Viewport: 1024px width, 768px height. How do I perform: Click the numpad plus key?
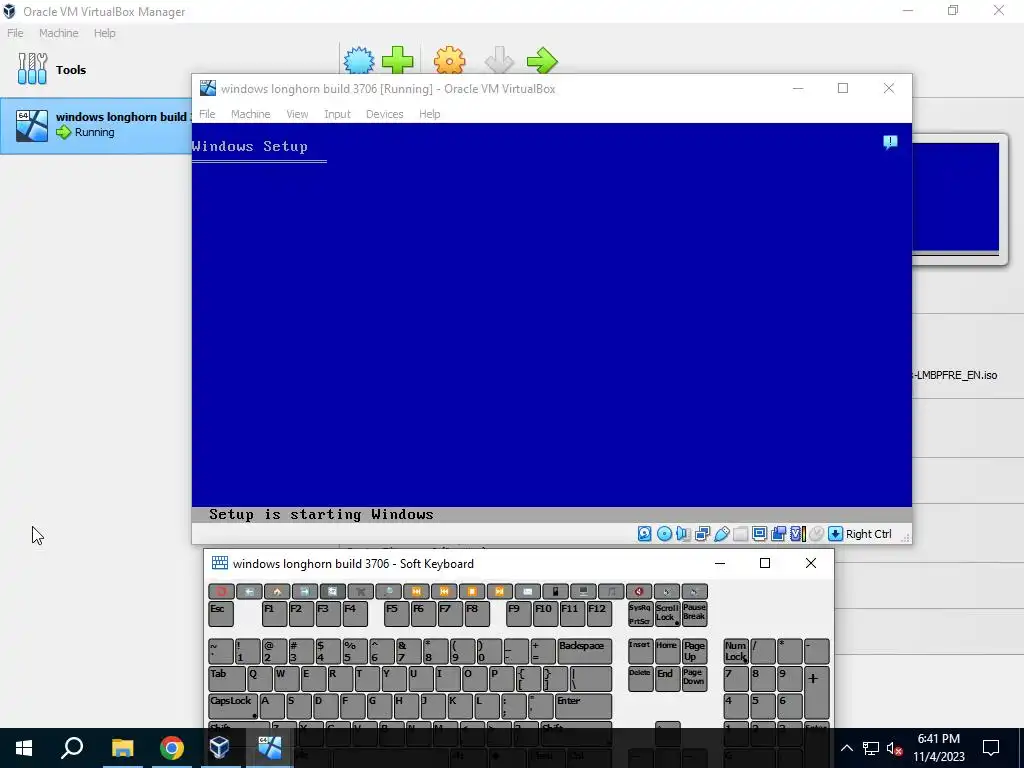pos(817,693)
